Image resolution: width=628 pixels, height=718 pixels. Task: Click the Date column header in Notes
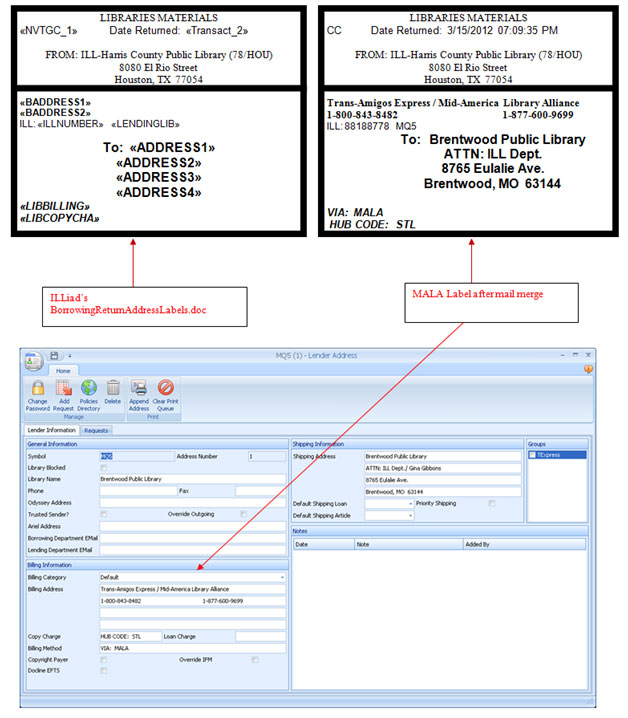[x=324, y=544]
